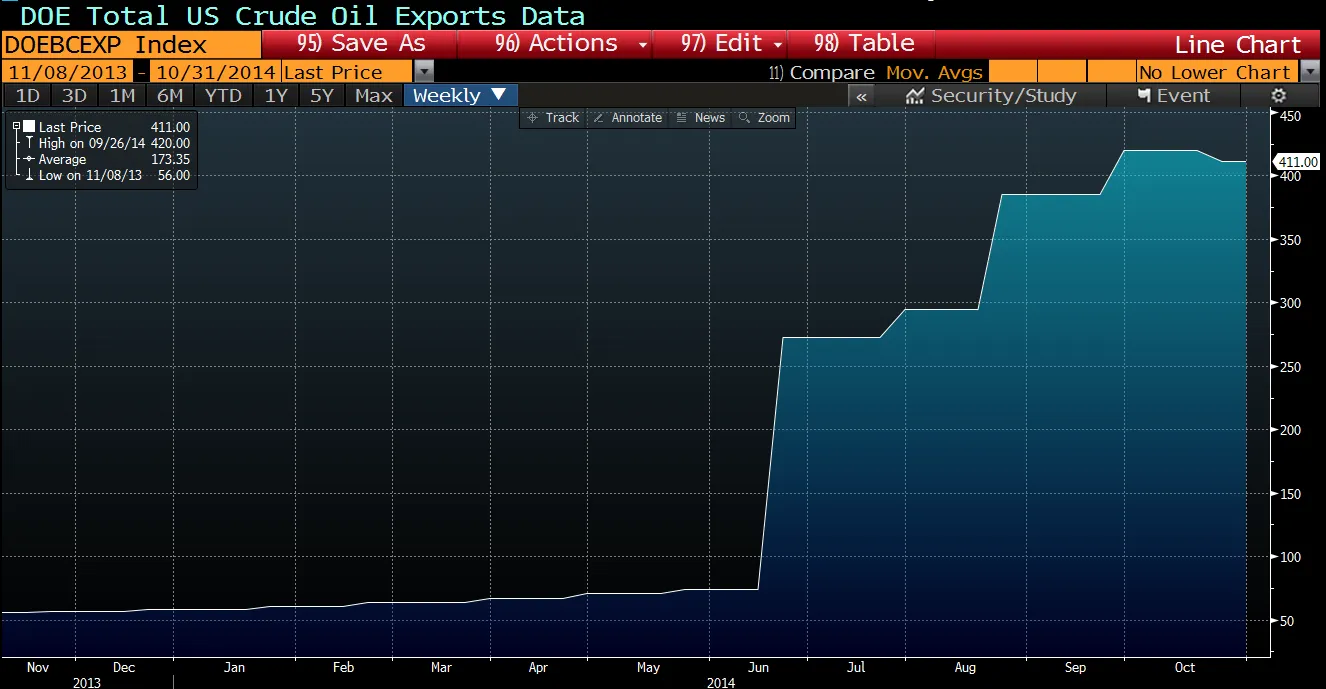Click the 2014 year label on x-axis
This screenshot has height=689, width=1326.
coord(720,682)
